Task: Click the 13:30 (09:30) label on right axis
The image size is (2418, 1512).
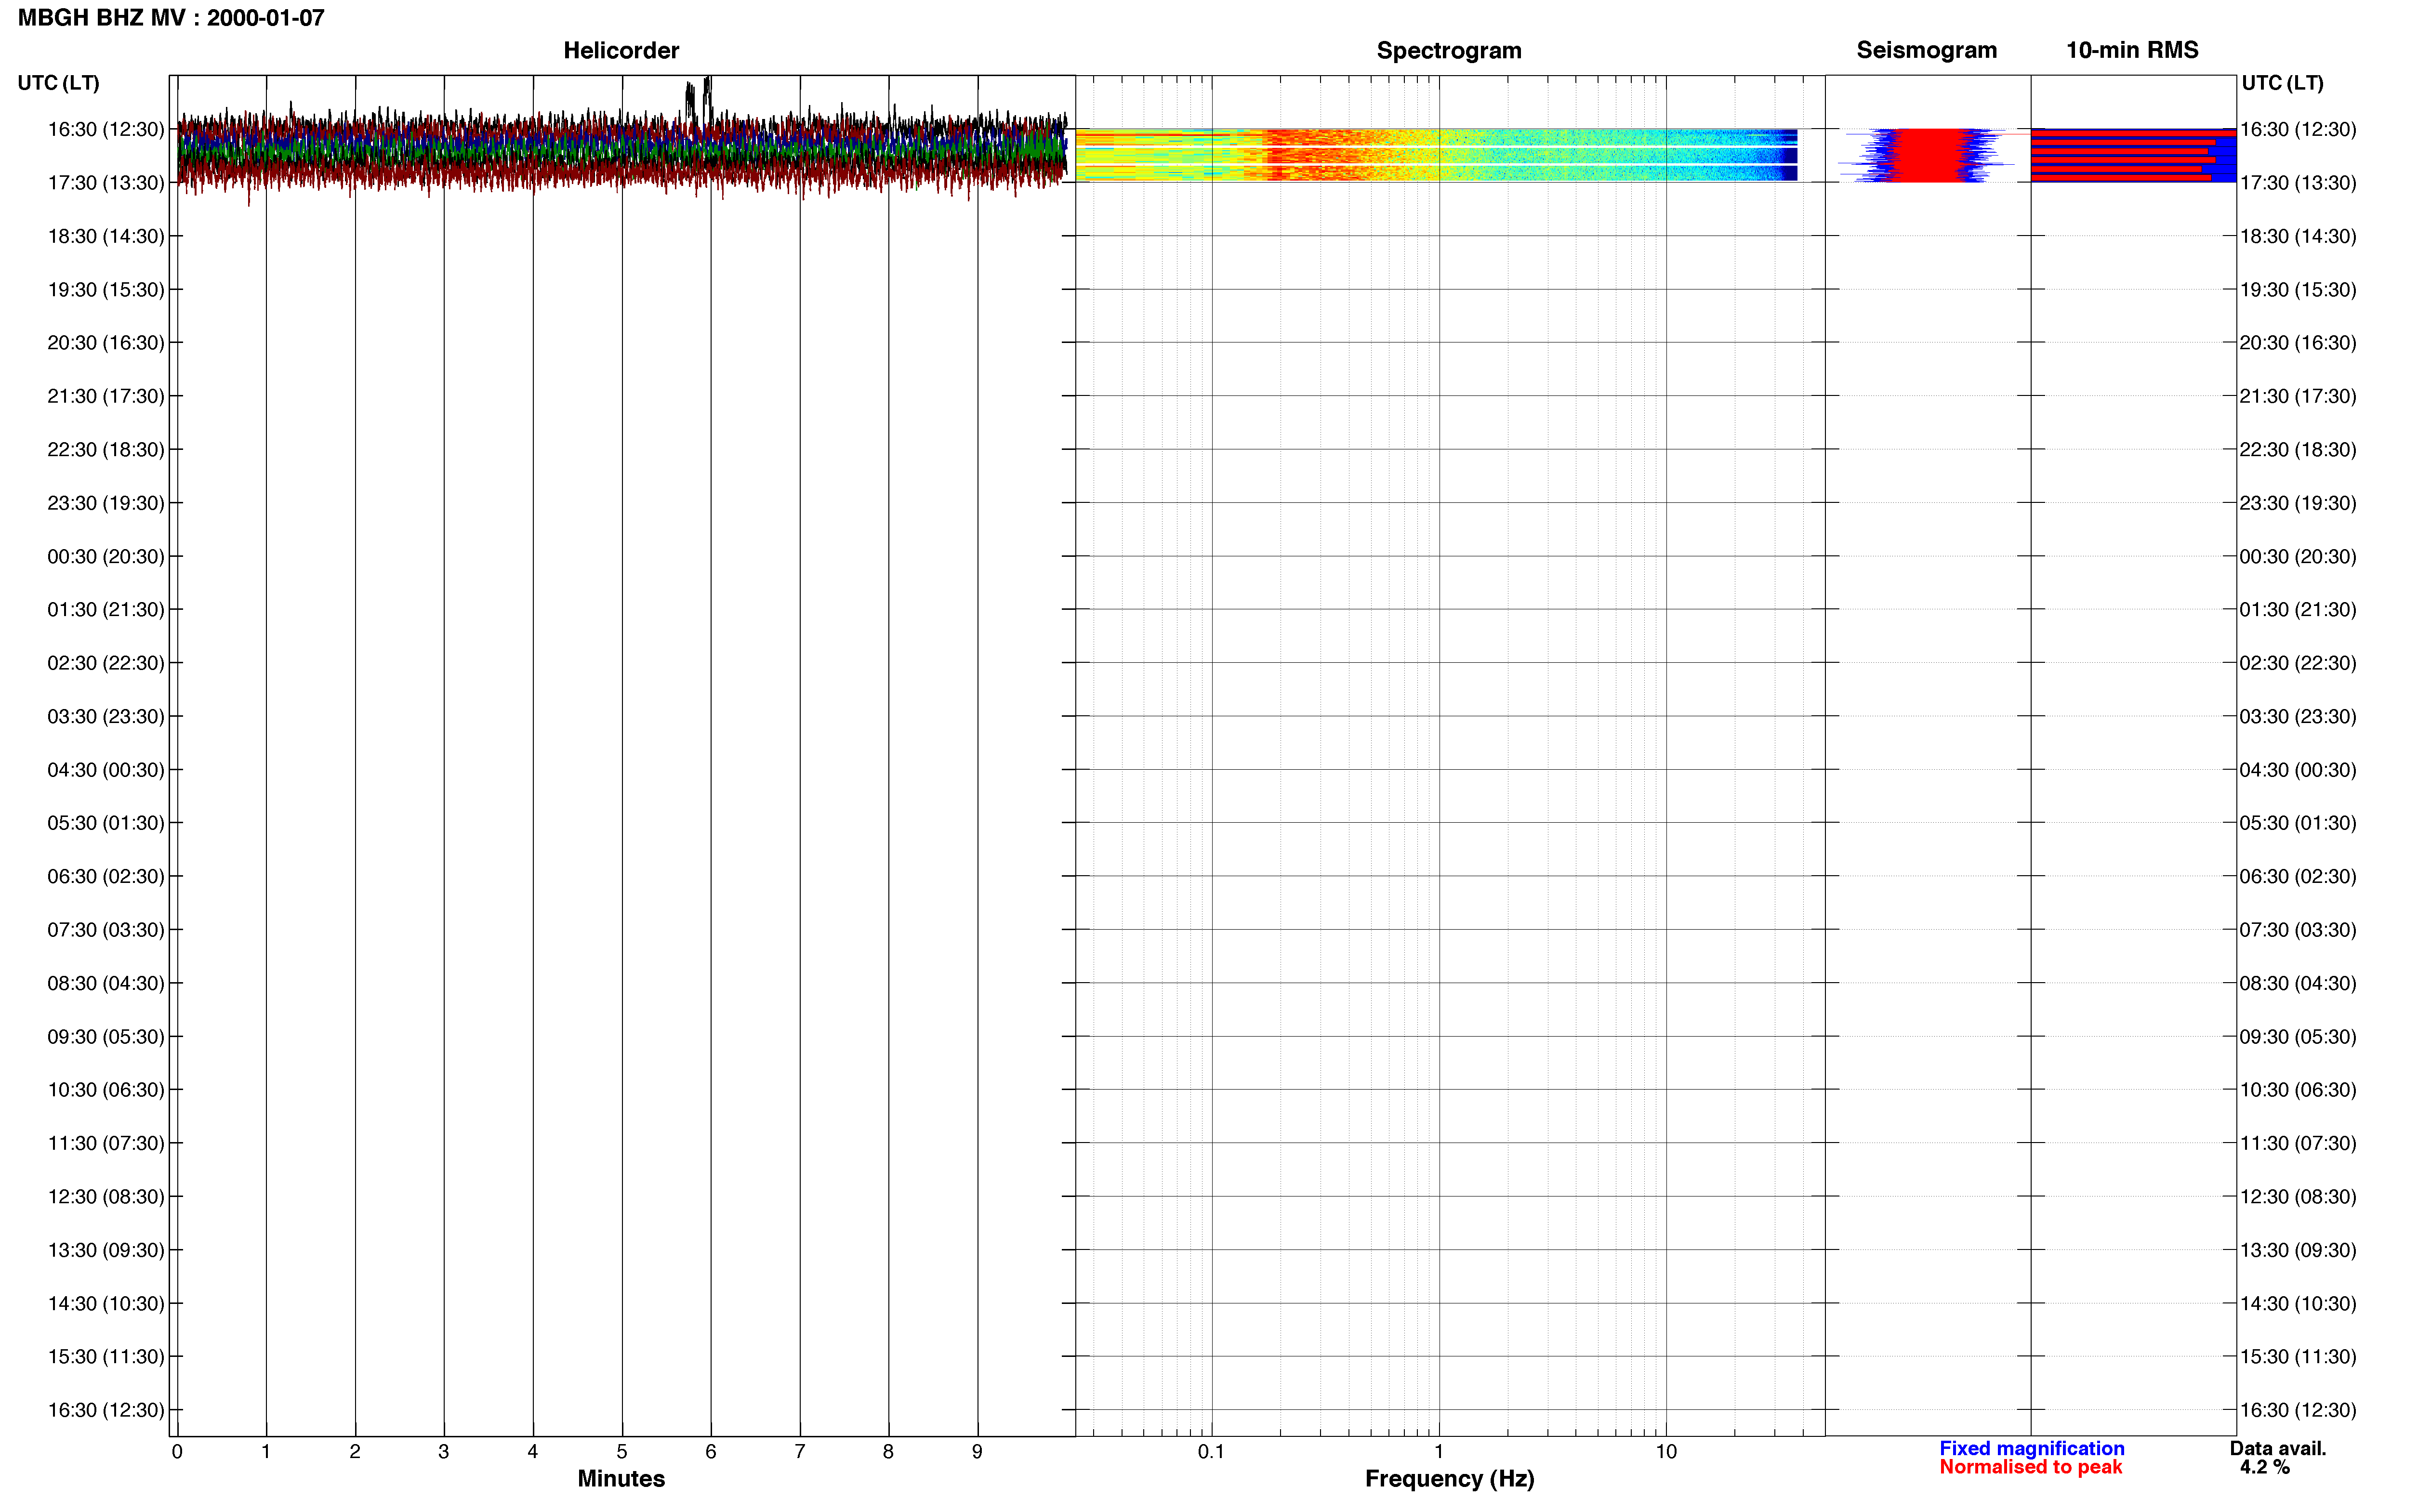Action: (2298, 1250)
